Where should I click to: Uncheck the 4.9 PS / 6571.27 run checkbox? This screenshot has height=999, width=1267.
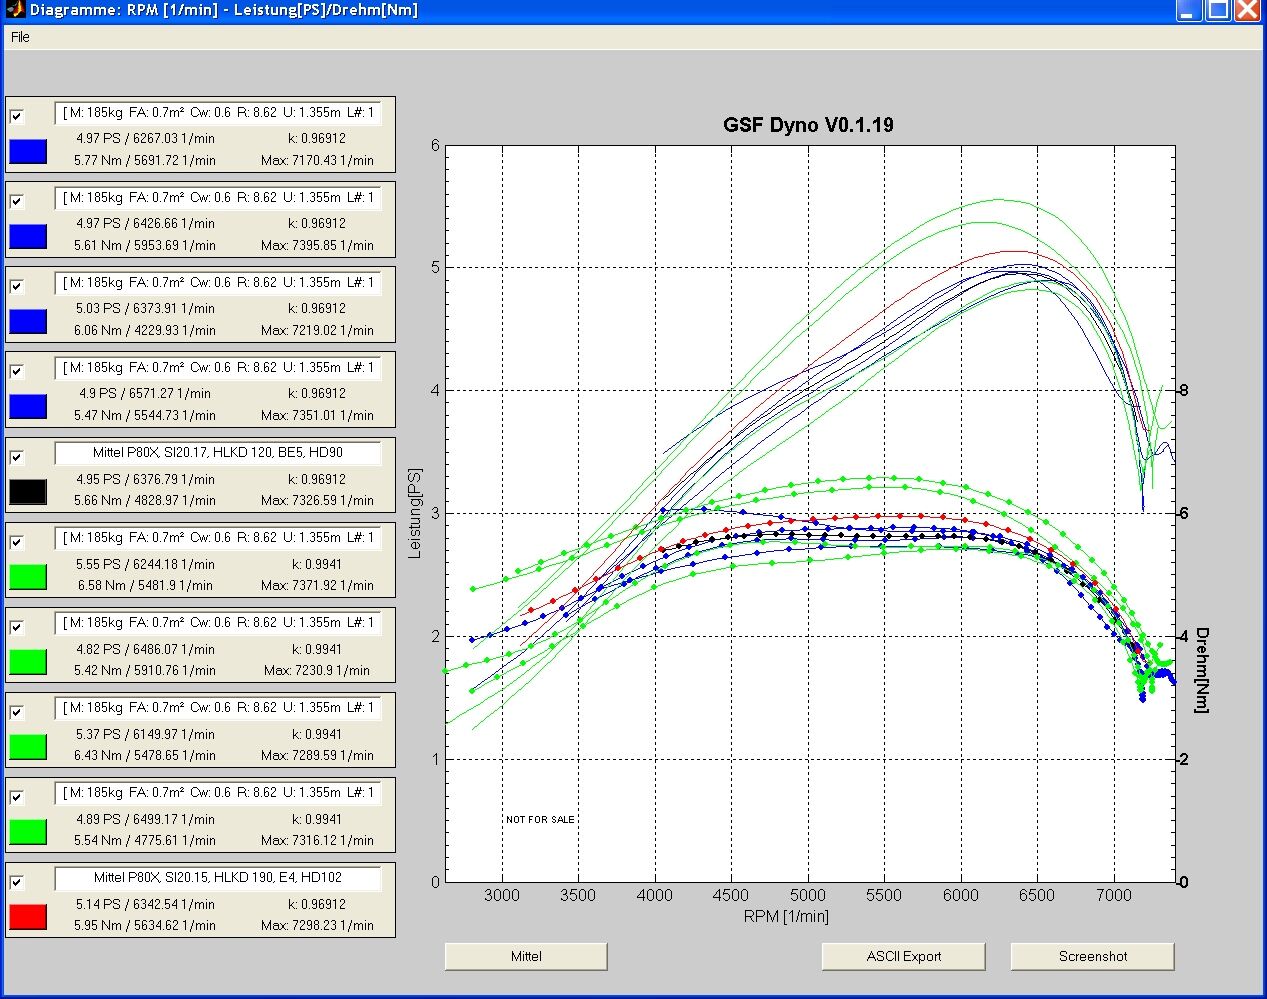(17, 371)
